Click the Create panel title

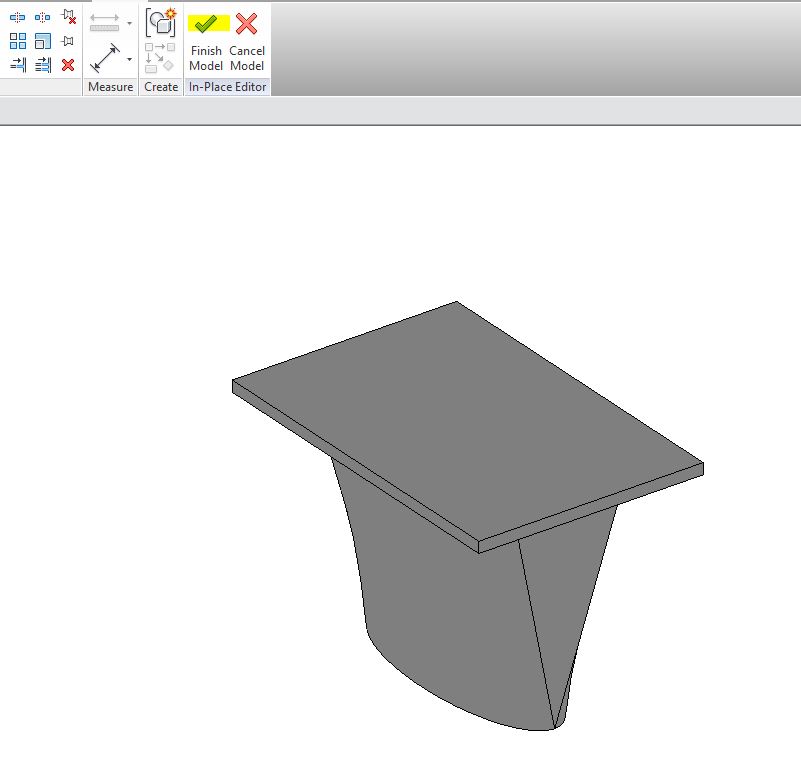click(x=161, y=87)
